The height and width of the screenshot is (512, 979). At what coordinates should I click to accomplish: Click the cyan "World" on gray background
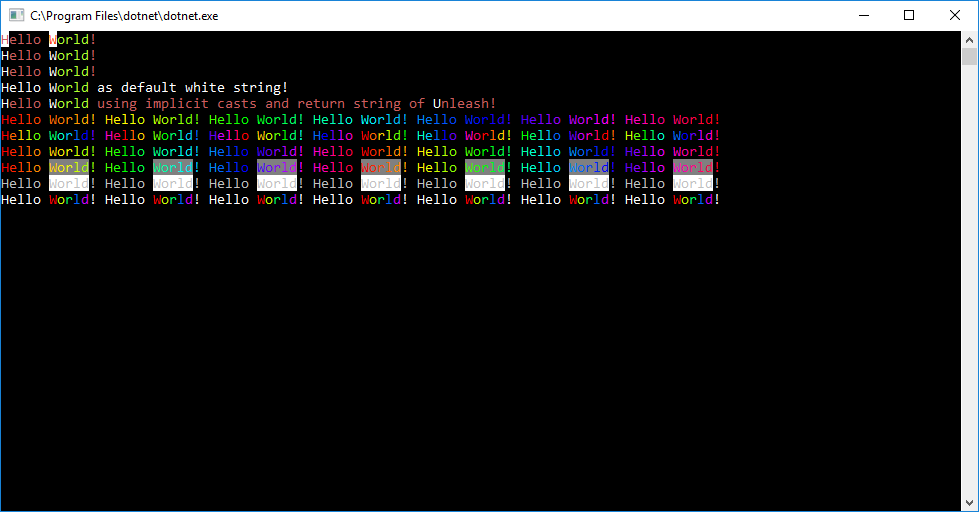point(173,167)
